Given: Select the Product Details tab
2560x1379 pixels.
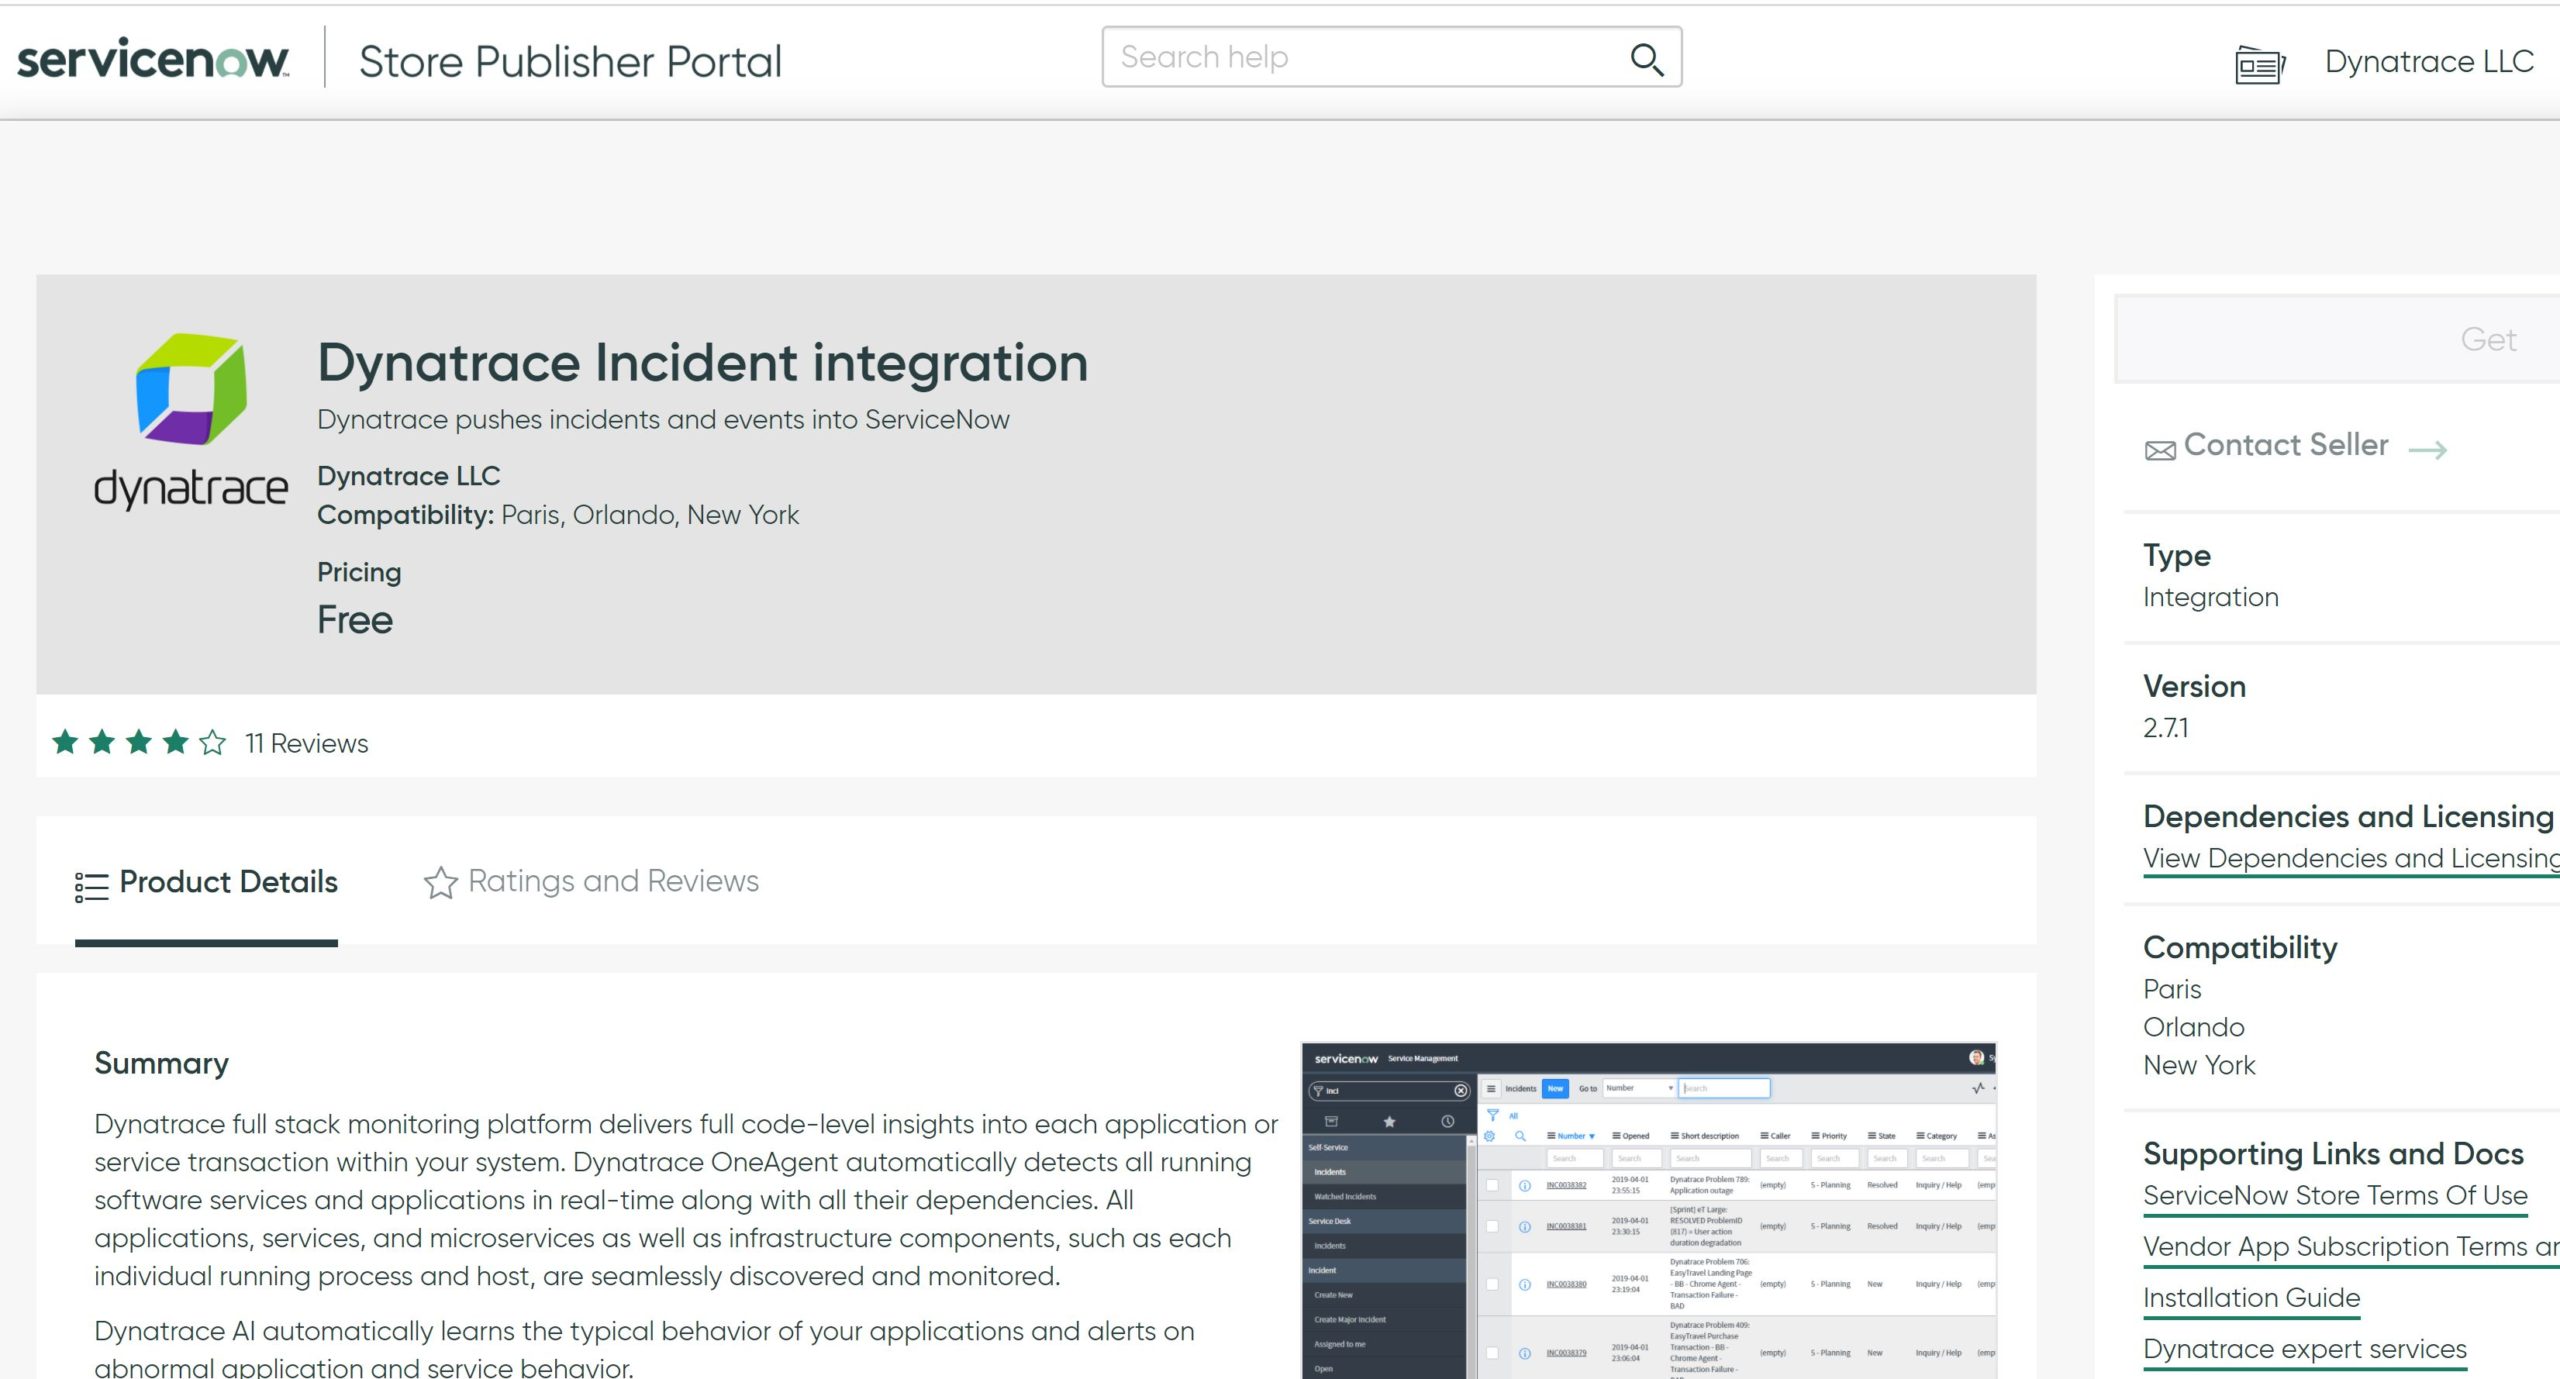Looking at the screenshot, I should click(x=206, y=882).
